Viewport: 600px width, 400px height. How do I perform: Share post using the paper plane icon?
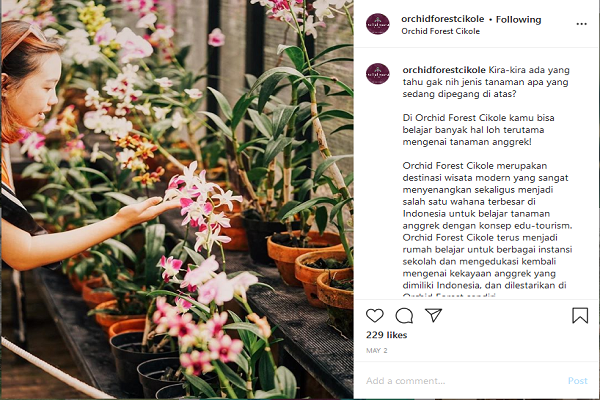point(434,315)
